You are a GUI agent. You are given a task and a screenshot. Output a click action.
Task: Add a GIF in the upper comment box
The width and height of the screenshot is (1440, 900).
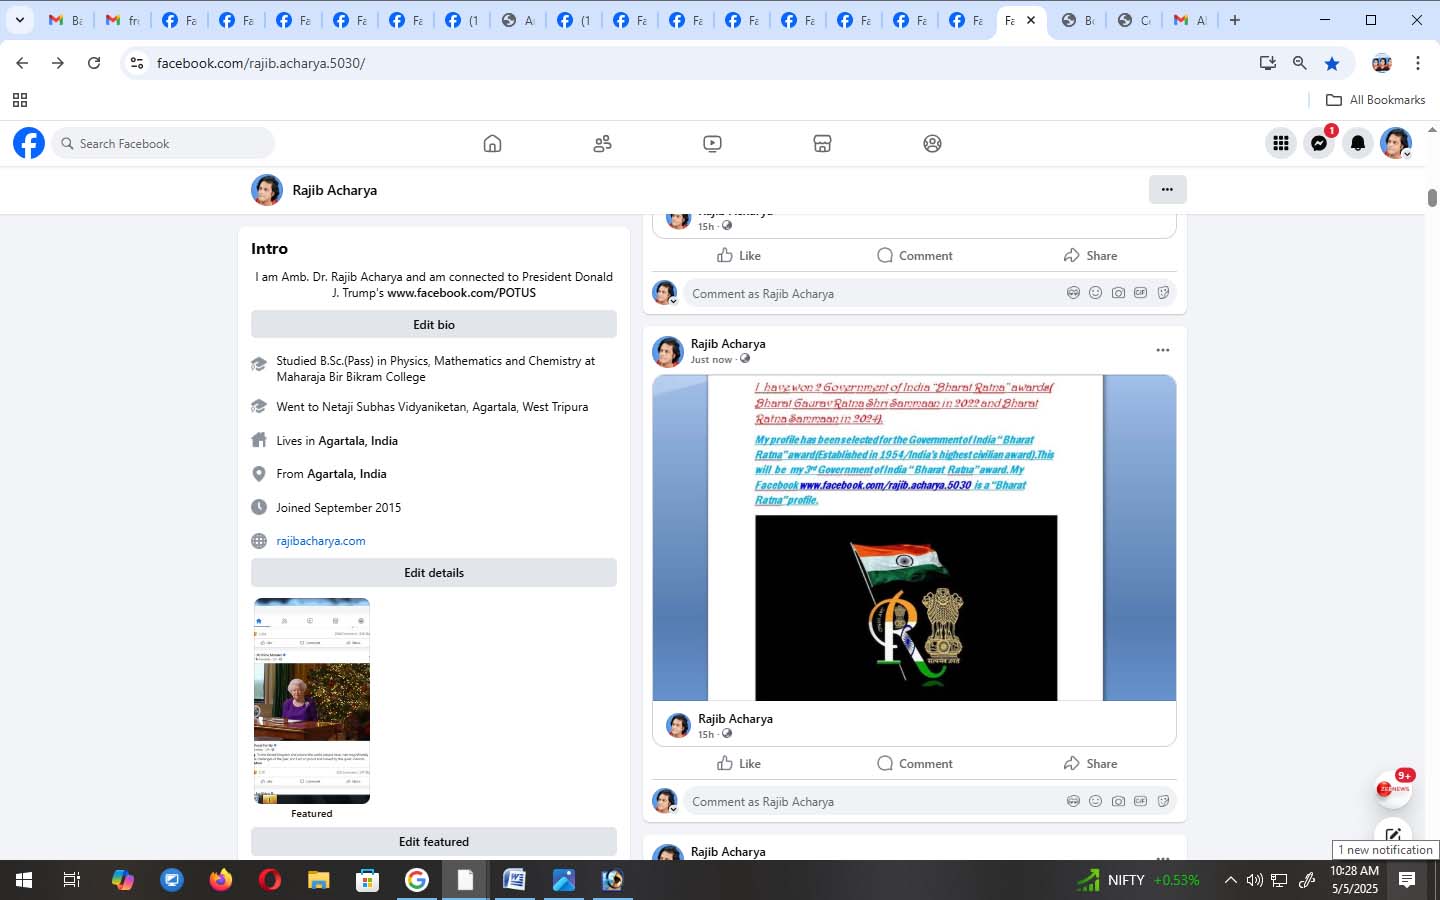coord(1140,293)
